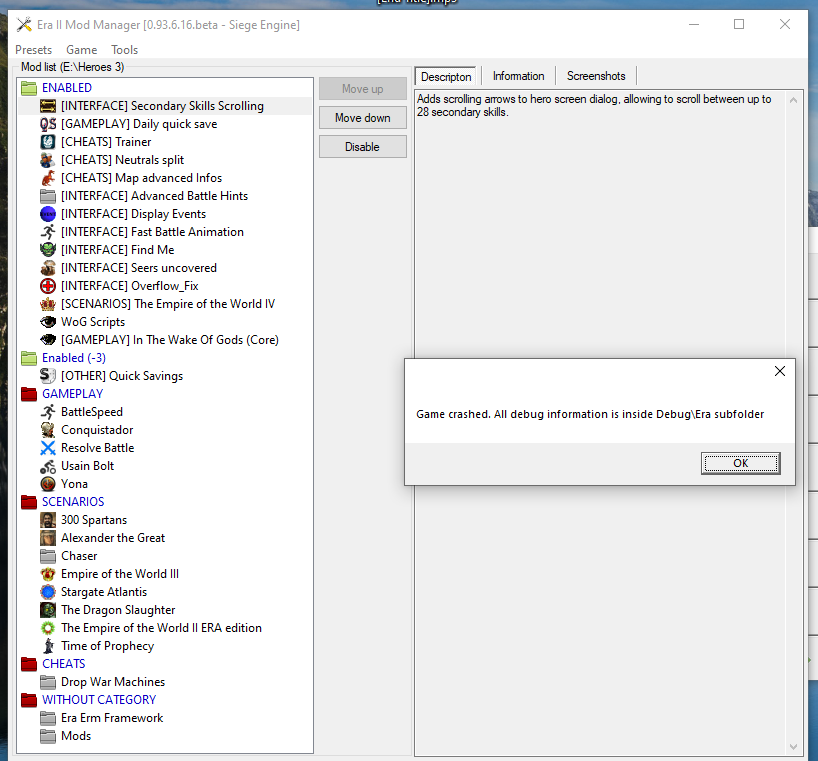Click the Empire of the World II ERA icon

47,628
